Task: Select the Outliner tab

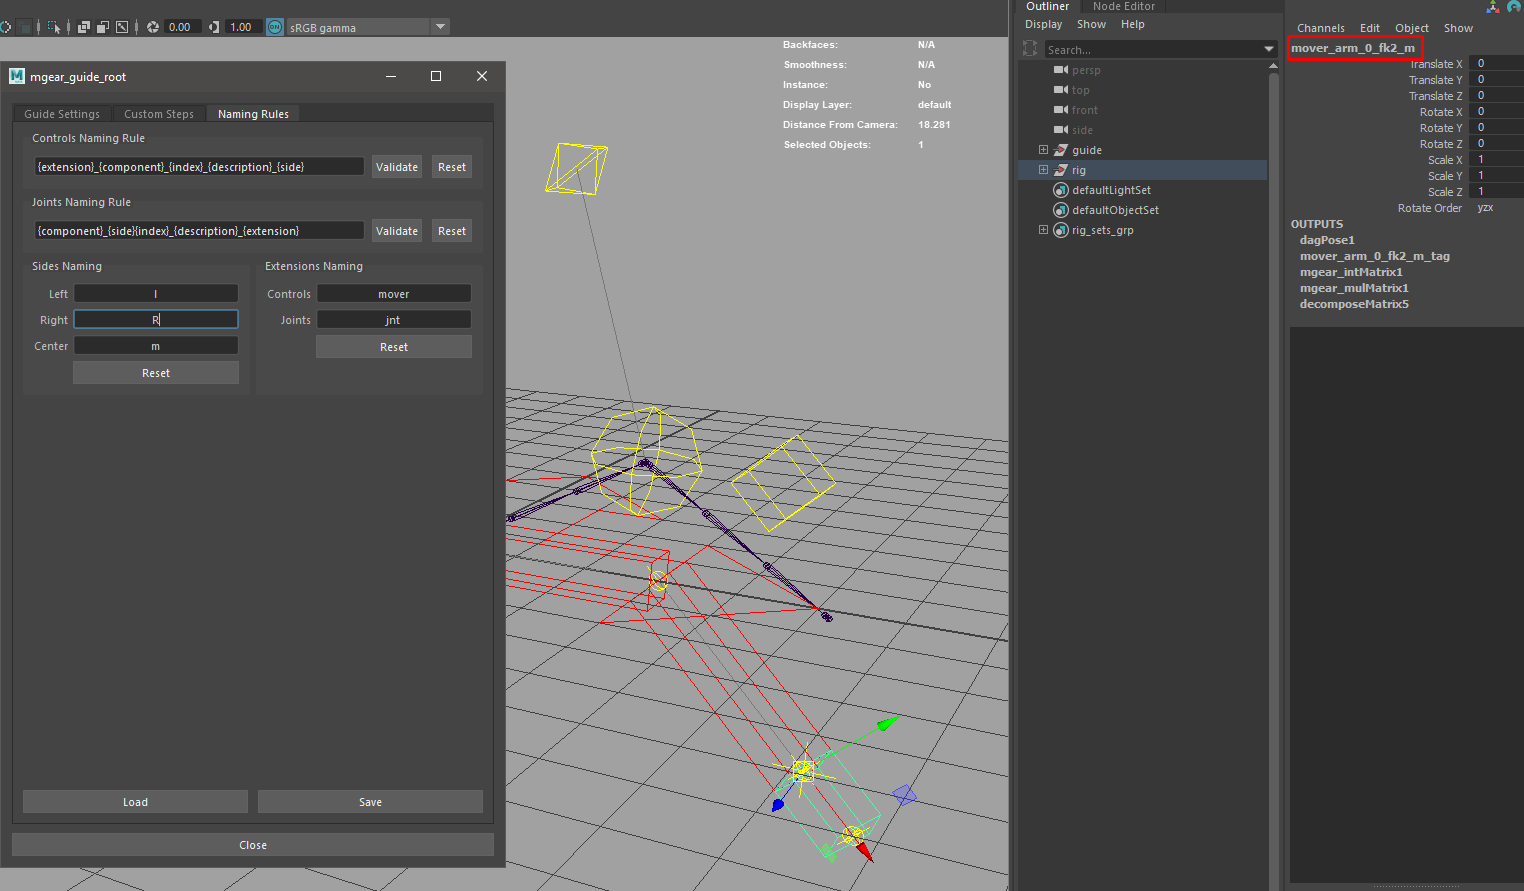Action: [1047, 6]
